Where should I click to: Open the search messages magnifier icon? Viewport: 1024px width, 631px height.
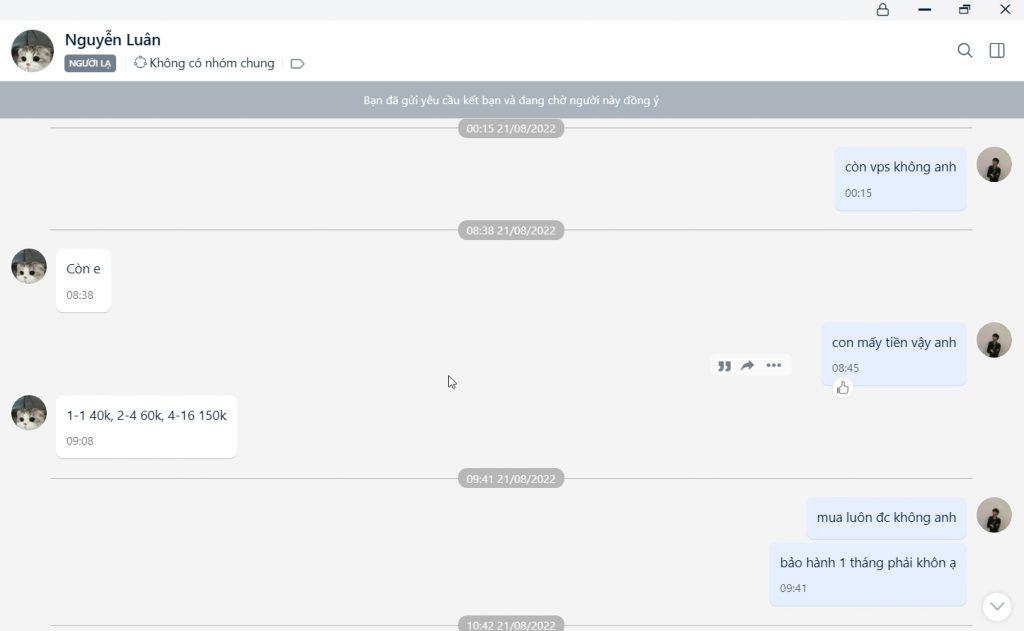pos(965,50)
